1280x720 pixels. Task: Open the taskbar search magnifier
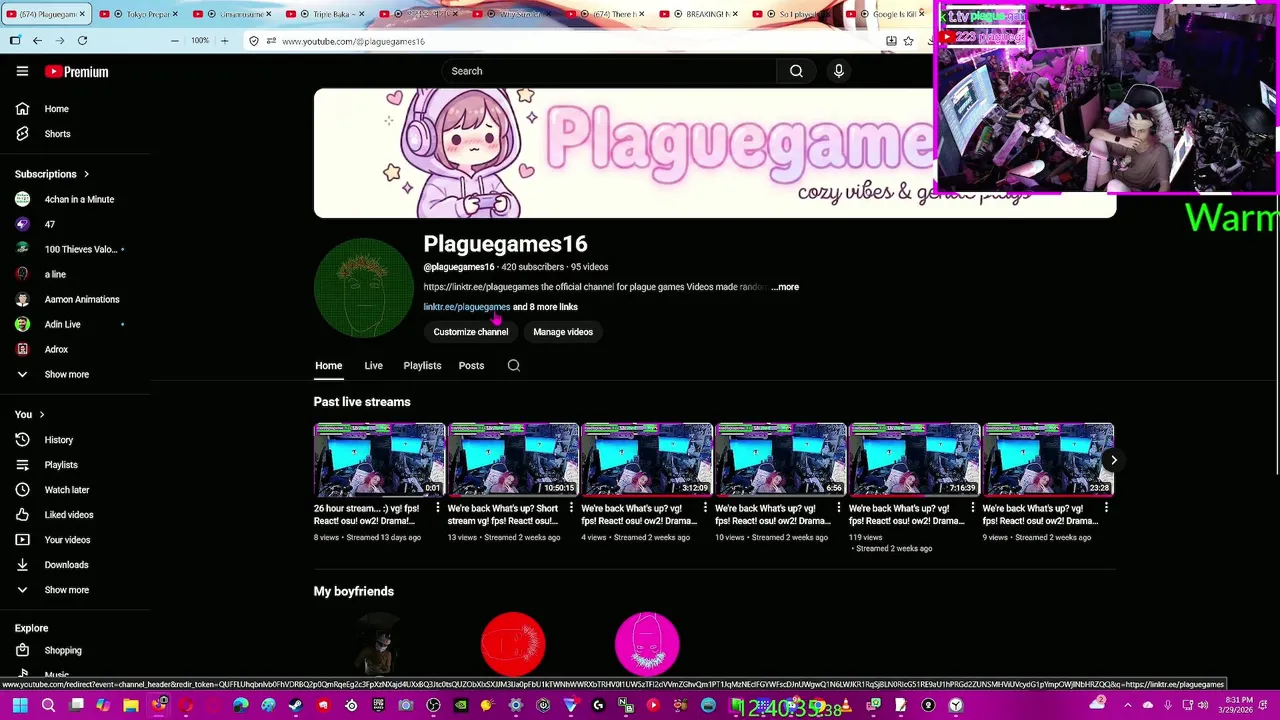pos(48,706)
